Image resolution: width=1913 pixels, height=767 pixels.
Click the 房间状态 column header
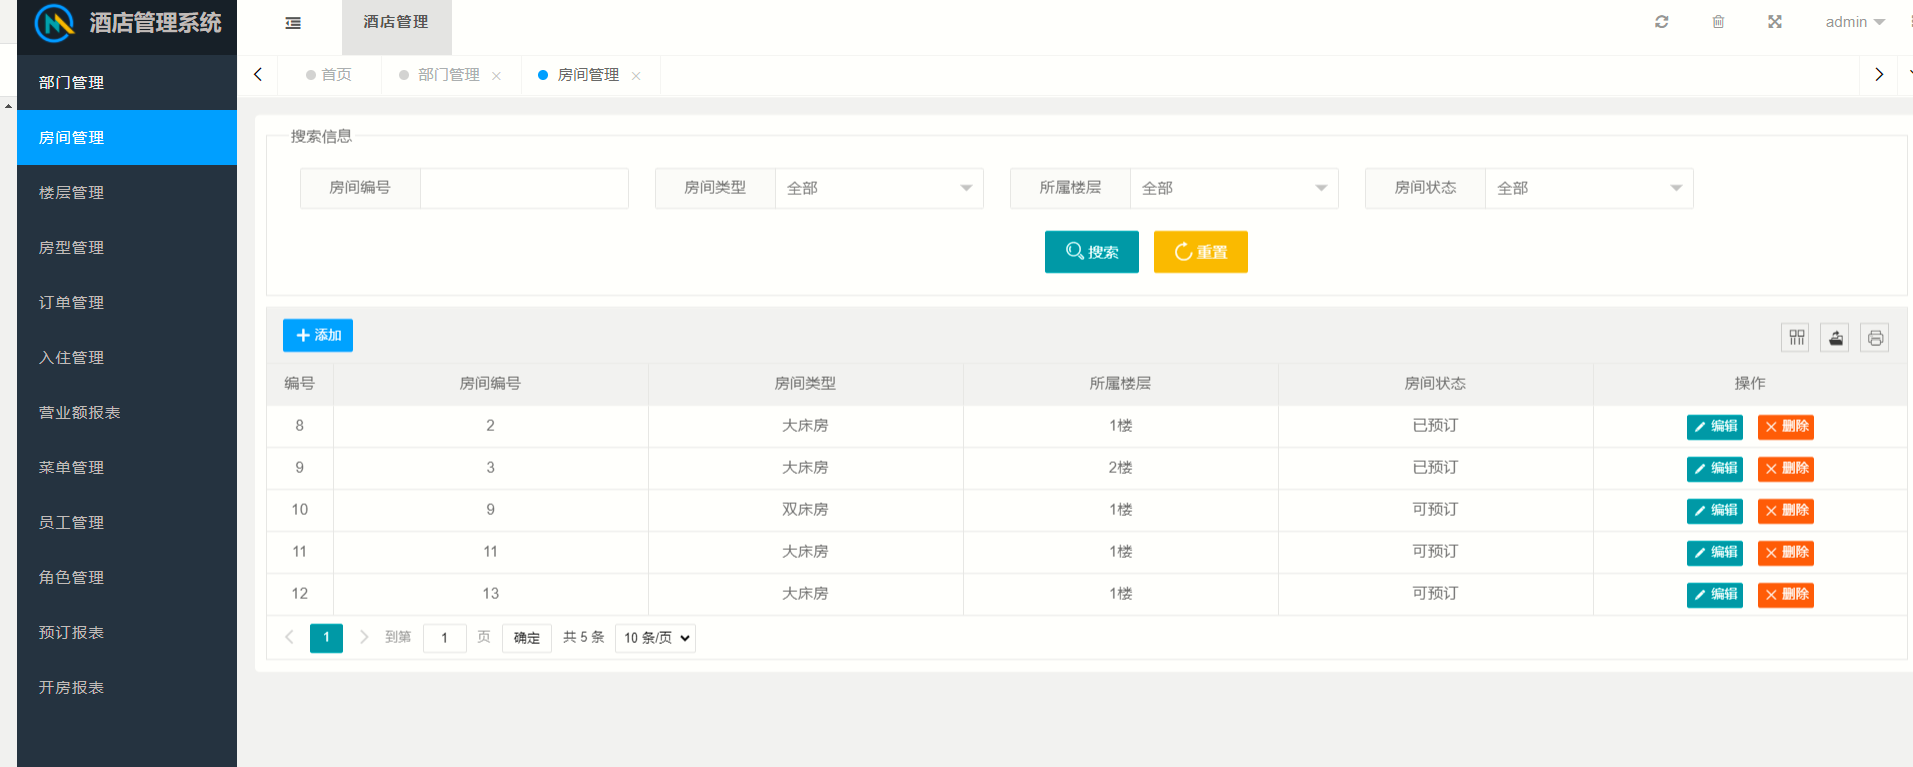(1435, 384)
